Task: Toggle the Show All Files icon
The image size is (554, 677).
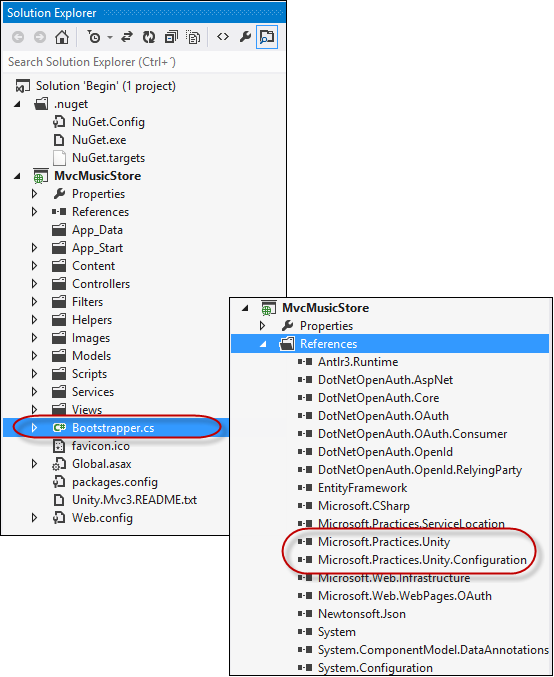Action: pyautogui.click(x=193, y=38)
